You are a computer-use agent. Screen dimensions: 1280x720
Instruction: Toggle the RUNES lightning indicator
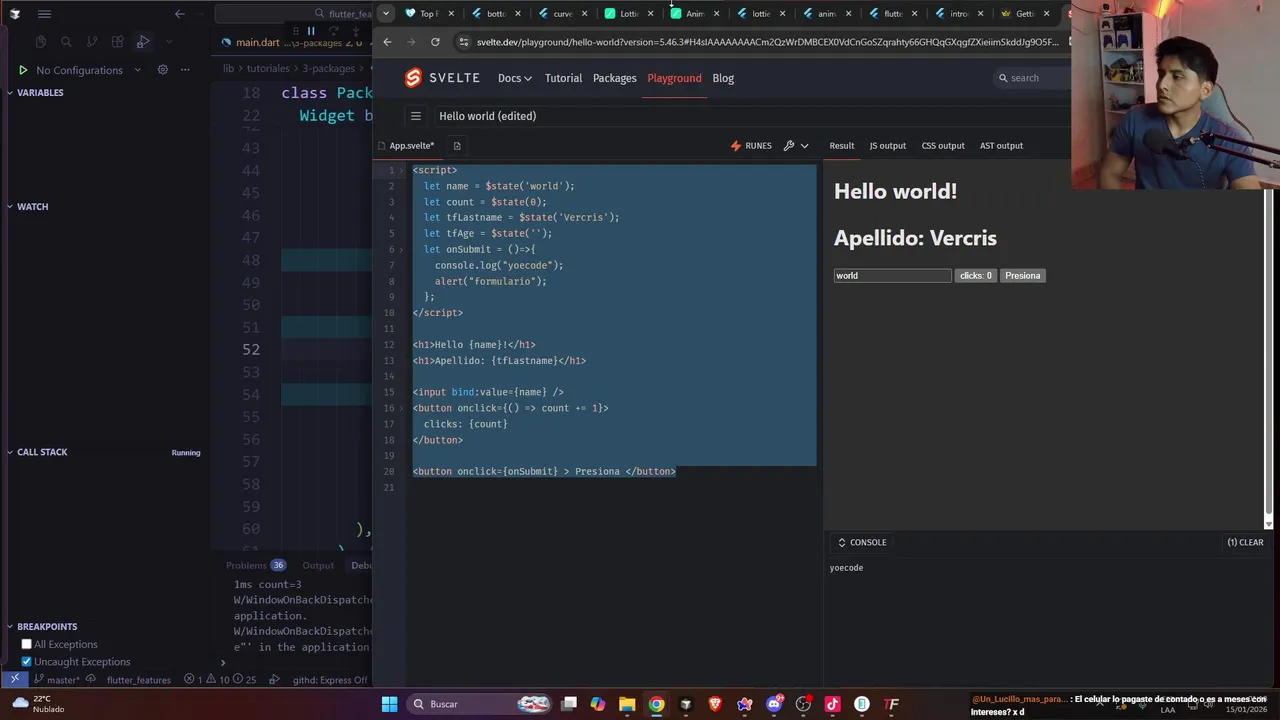[751, 146]
